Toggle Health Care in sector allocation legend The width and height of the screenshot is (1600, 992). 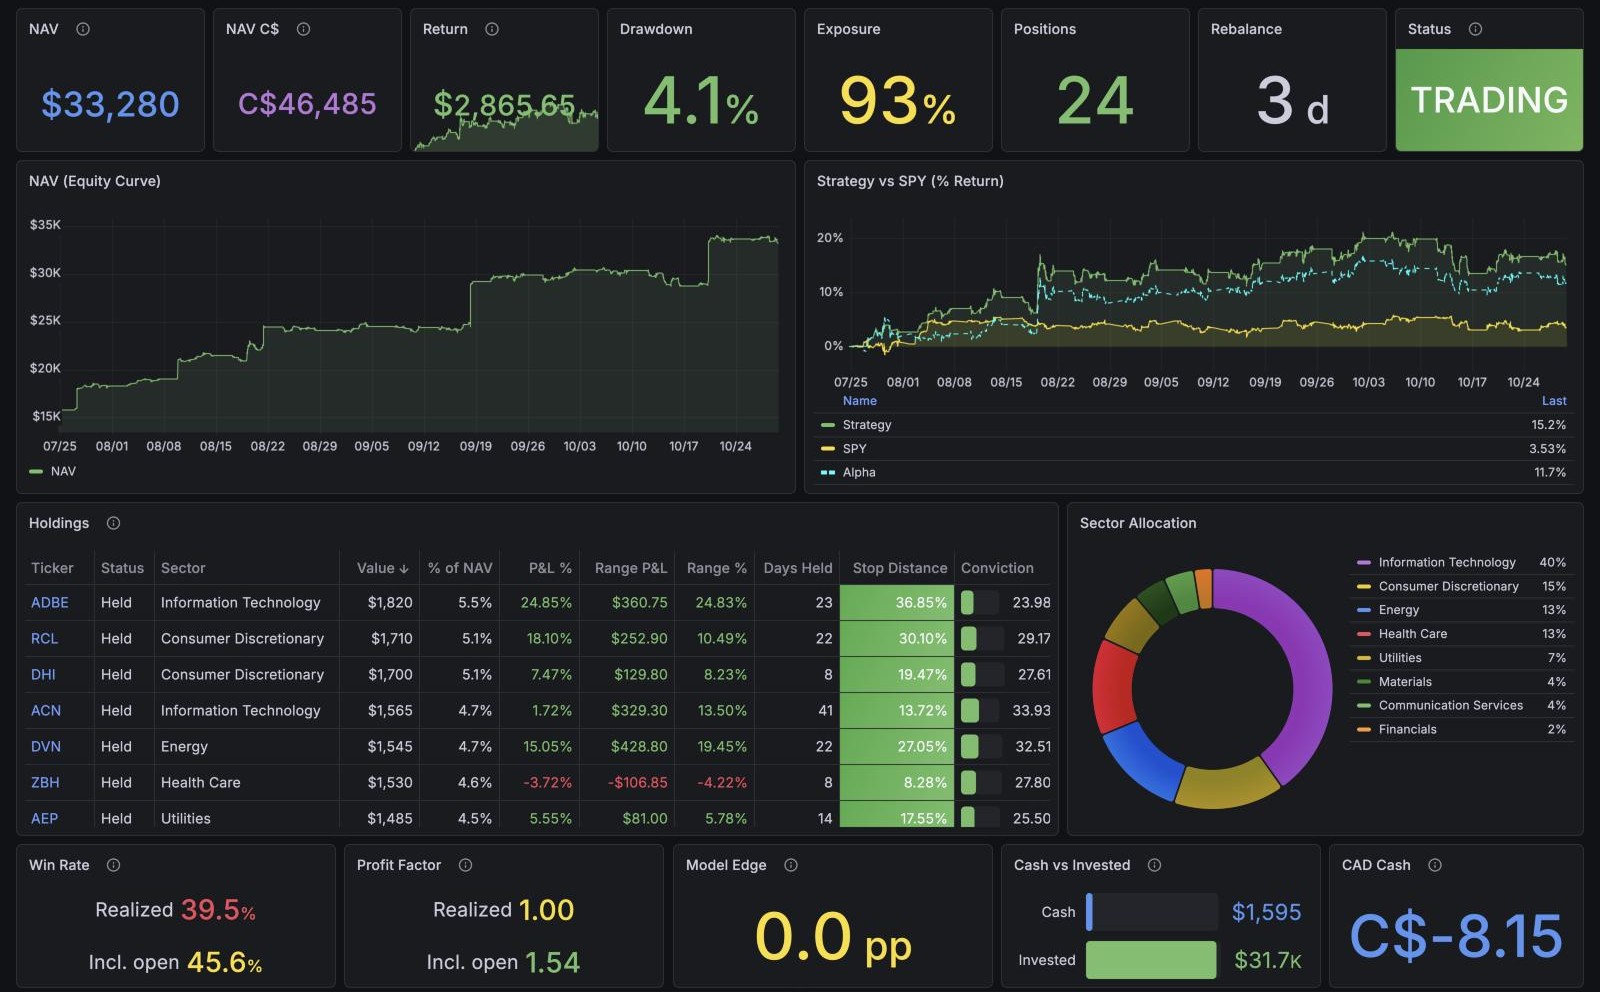coord(1413,634)
